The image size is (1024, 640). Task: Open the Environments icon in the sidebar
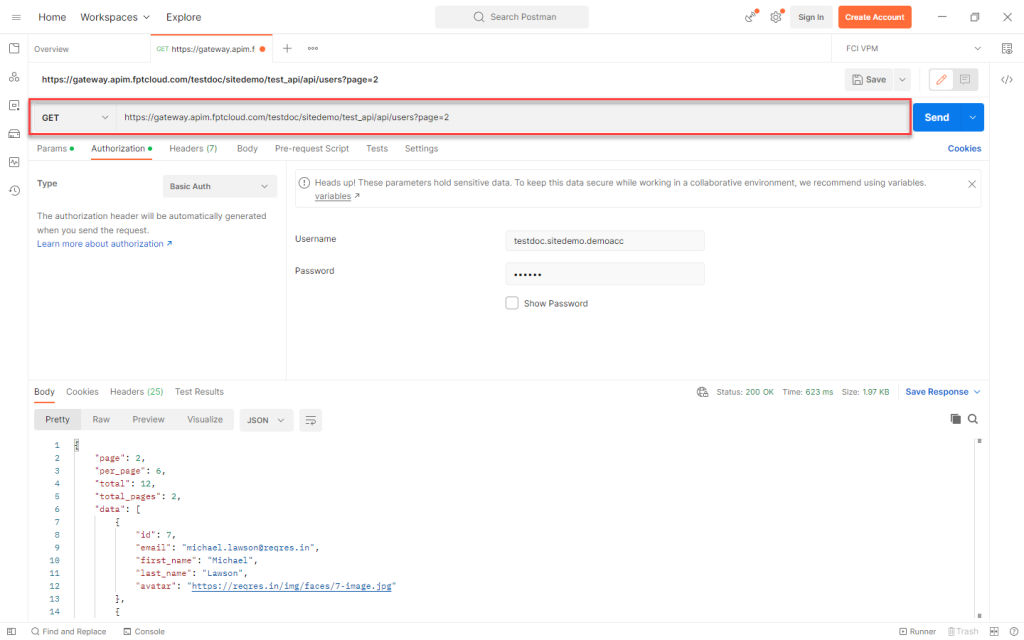12,105
